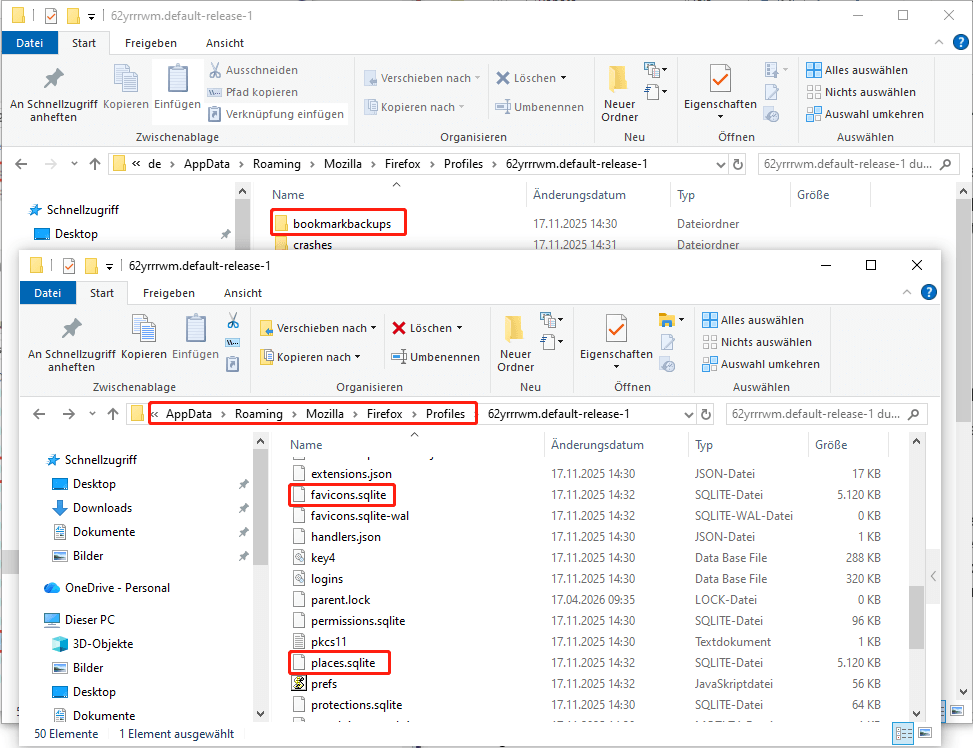Open OneDrive - Personal in sidebar
The image size is (973, 748).
[x=117, y=588]
